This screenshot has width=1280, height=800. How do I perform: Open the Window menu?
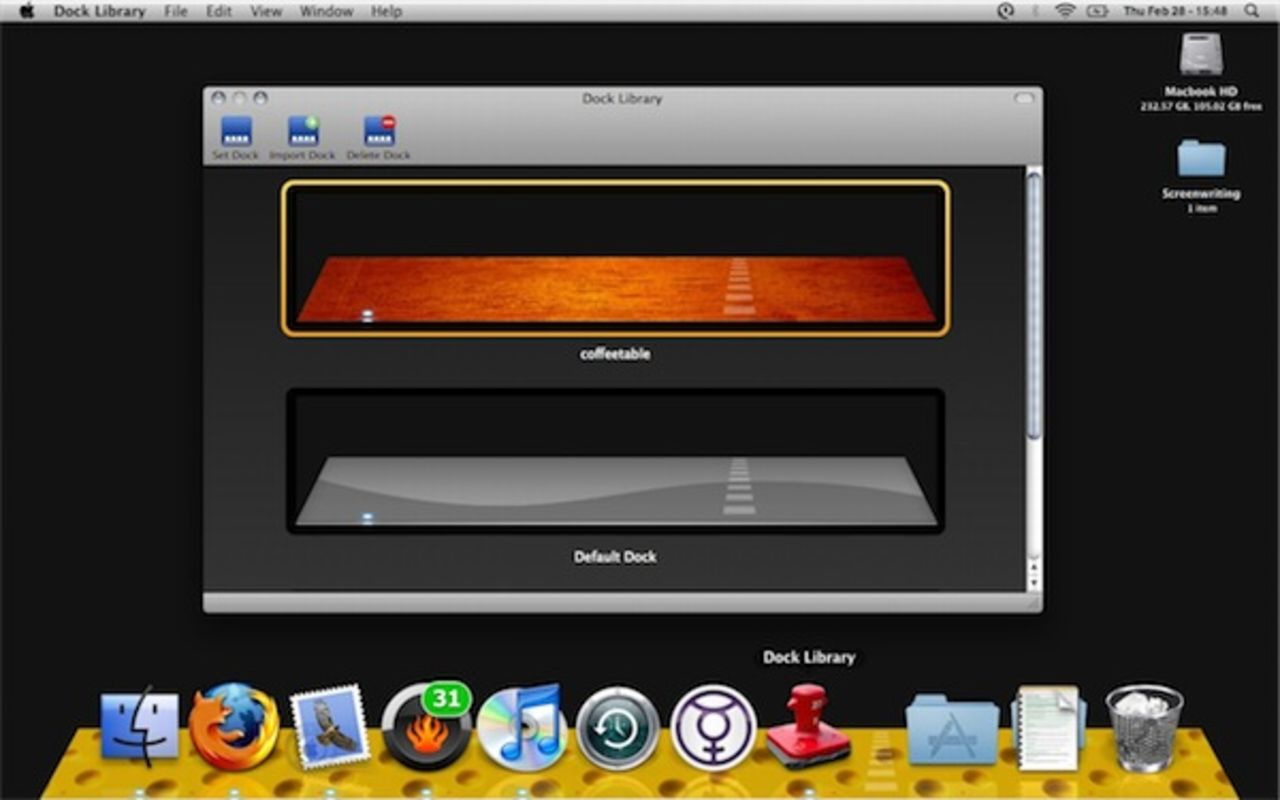(326, 11)
